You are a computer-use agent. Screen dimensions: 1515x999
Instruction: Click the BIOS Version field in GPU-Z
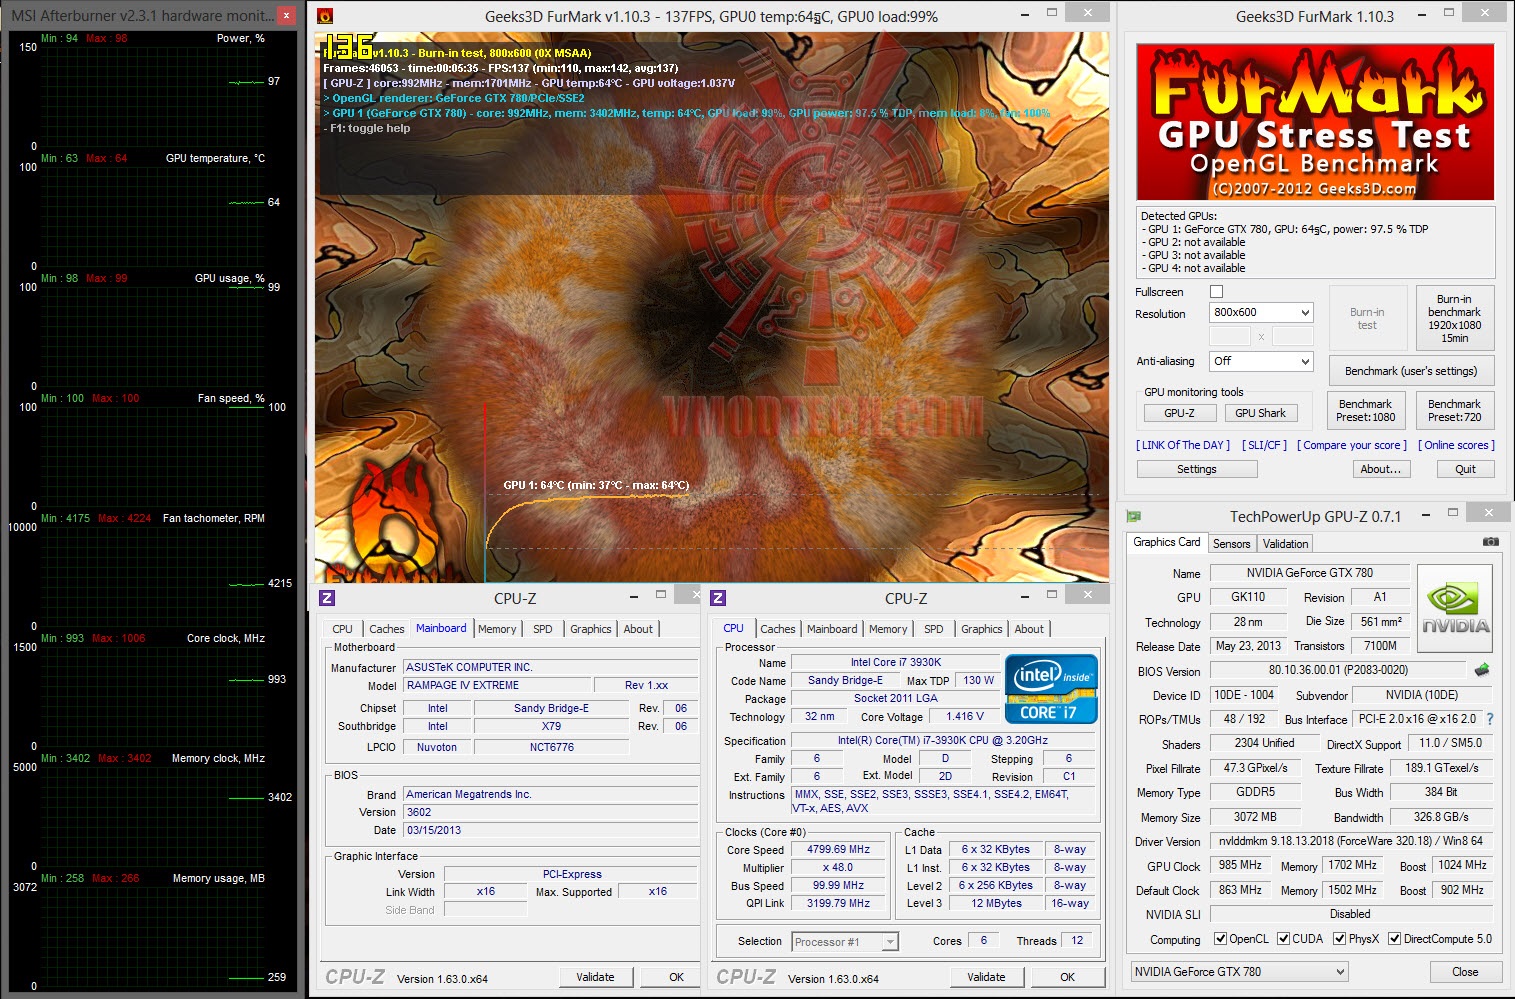1338,670
